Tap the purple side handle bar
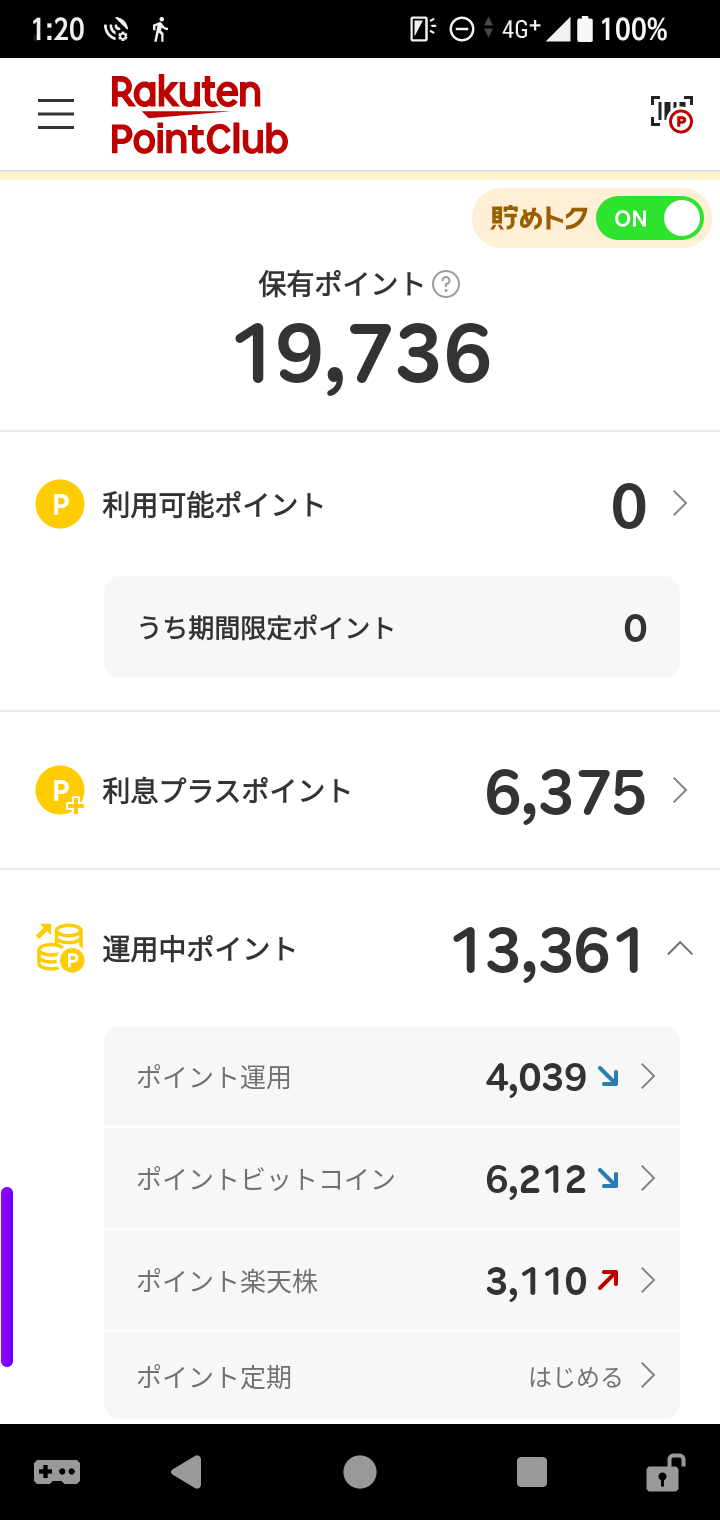 [x=7, y=1276]
